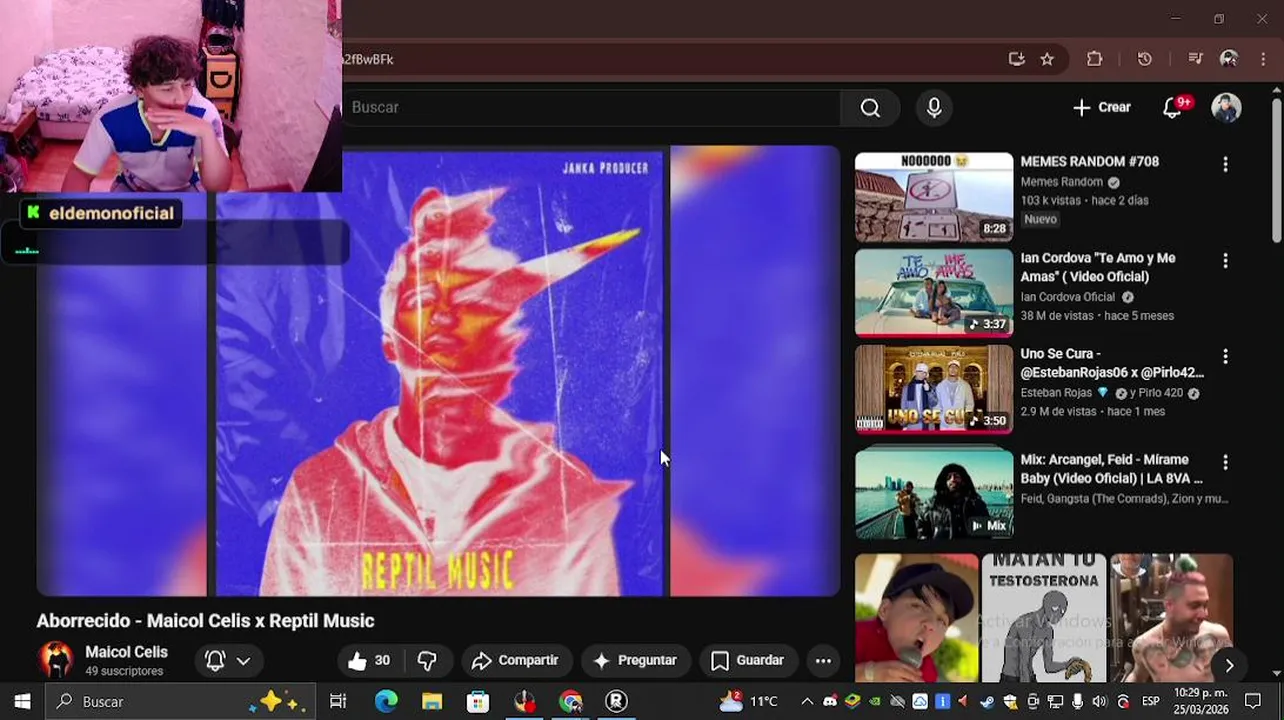1284x720 pixels.
Task: Open YouTube notifications bell
Action: pyautogui.click(x=1173, y=108)
